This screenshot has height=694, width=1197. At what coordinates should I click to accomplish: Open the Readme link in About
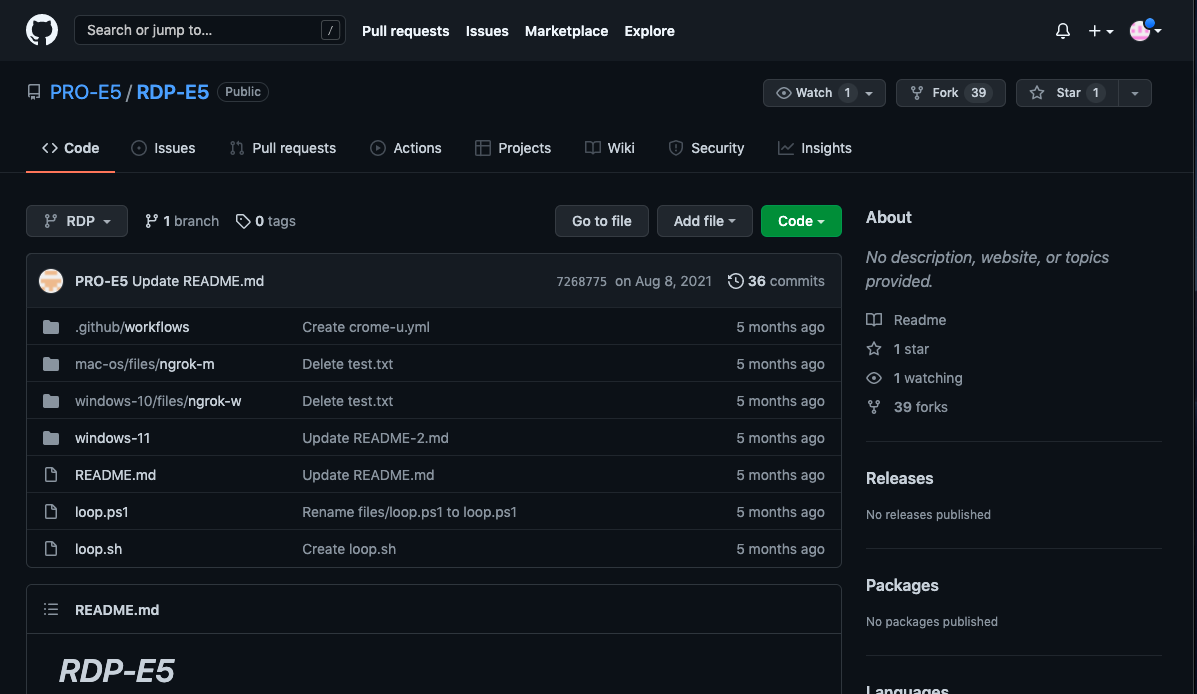click(906, 320)
